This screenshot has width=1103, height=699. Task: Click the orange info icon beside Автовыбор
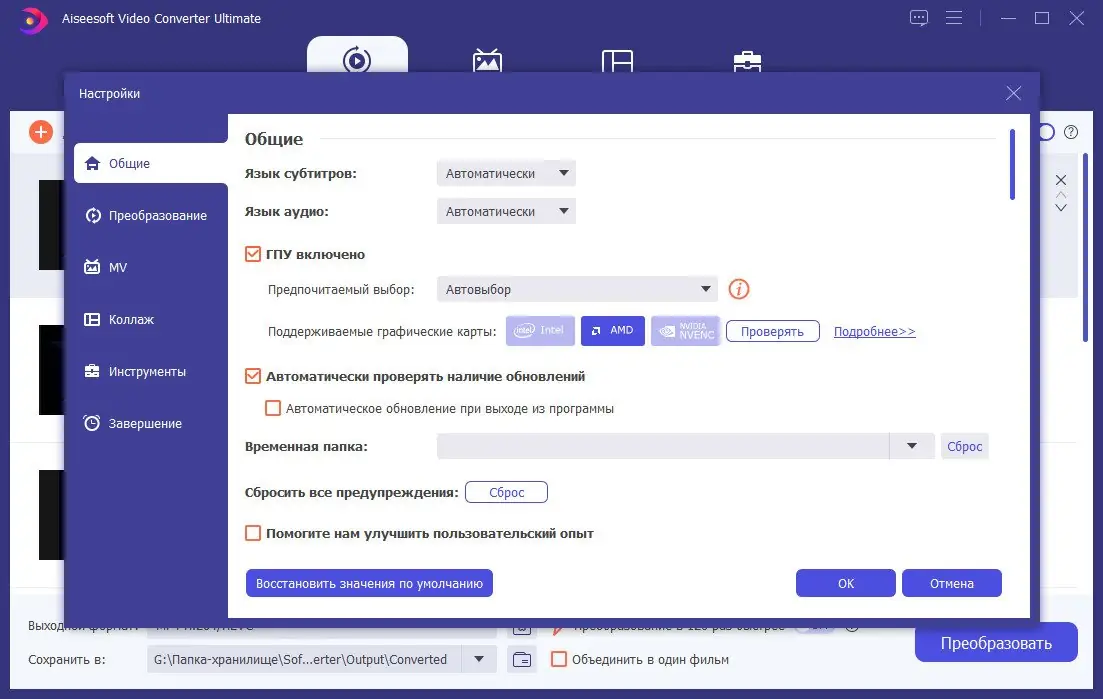pos(739,289)
